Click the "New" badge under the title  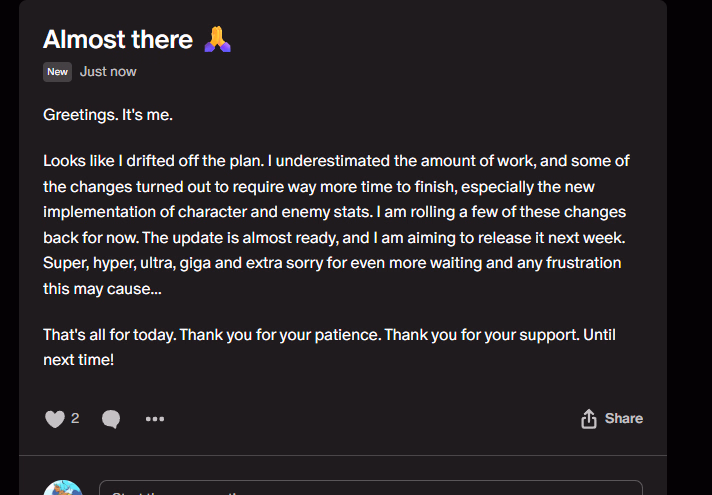(58, 72)
